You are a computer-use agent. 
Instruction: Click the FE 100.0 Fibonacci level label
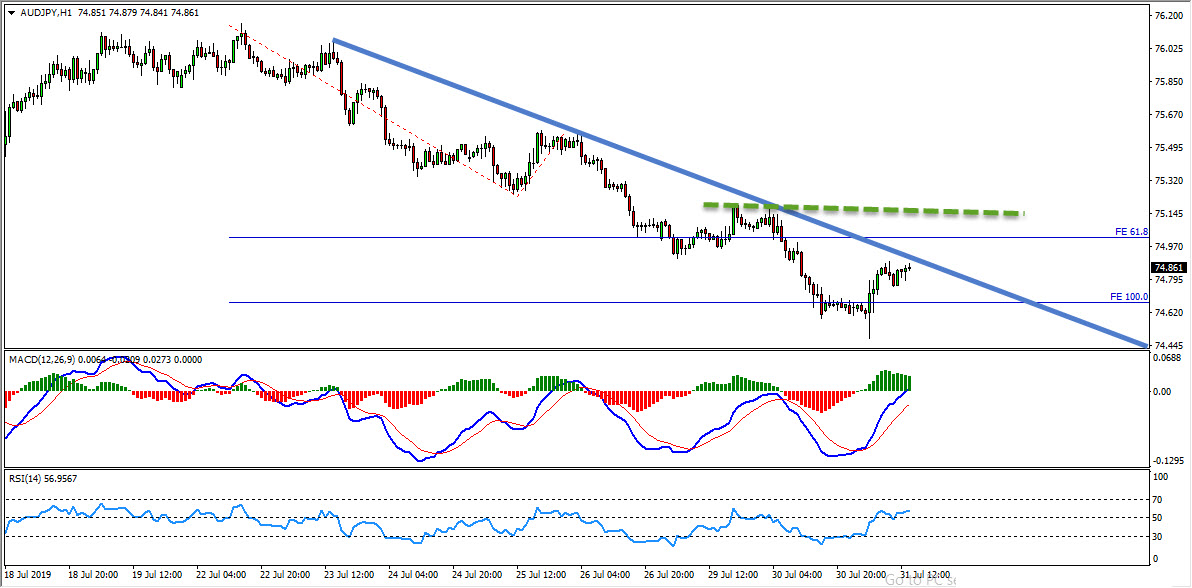(x=1129, y=297)
